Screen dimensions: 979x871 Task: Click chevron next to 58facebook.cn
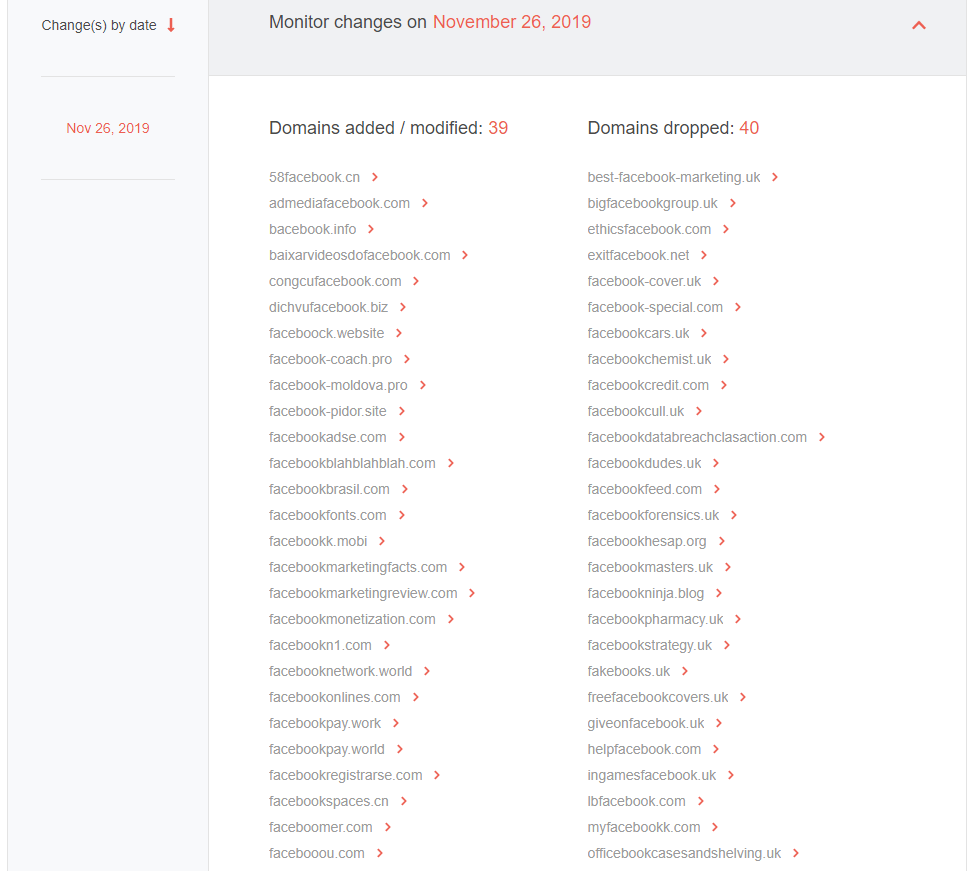(x=375, y=177)
